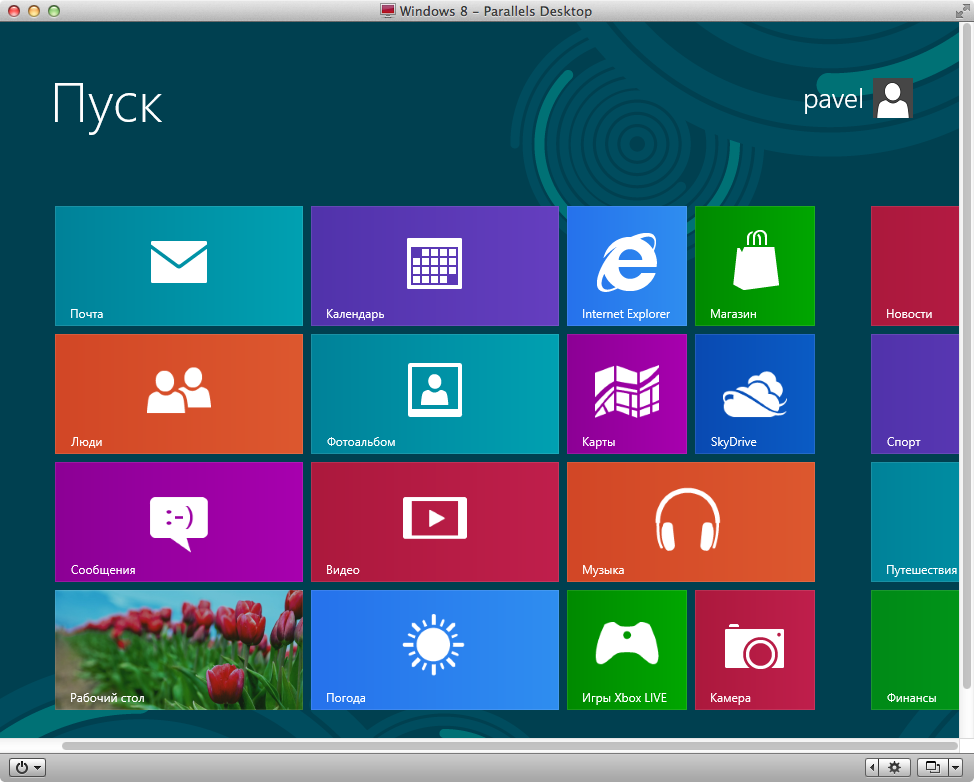Open the Музыка music tile
This screenshot has width=974, height=782.
pos(691,522)
